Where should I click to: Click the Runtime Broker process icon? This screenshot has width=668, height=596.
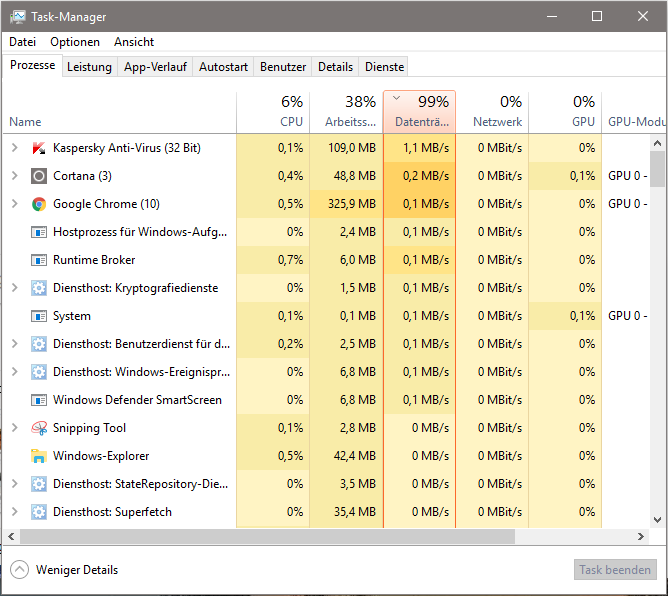tap(39, 260)
